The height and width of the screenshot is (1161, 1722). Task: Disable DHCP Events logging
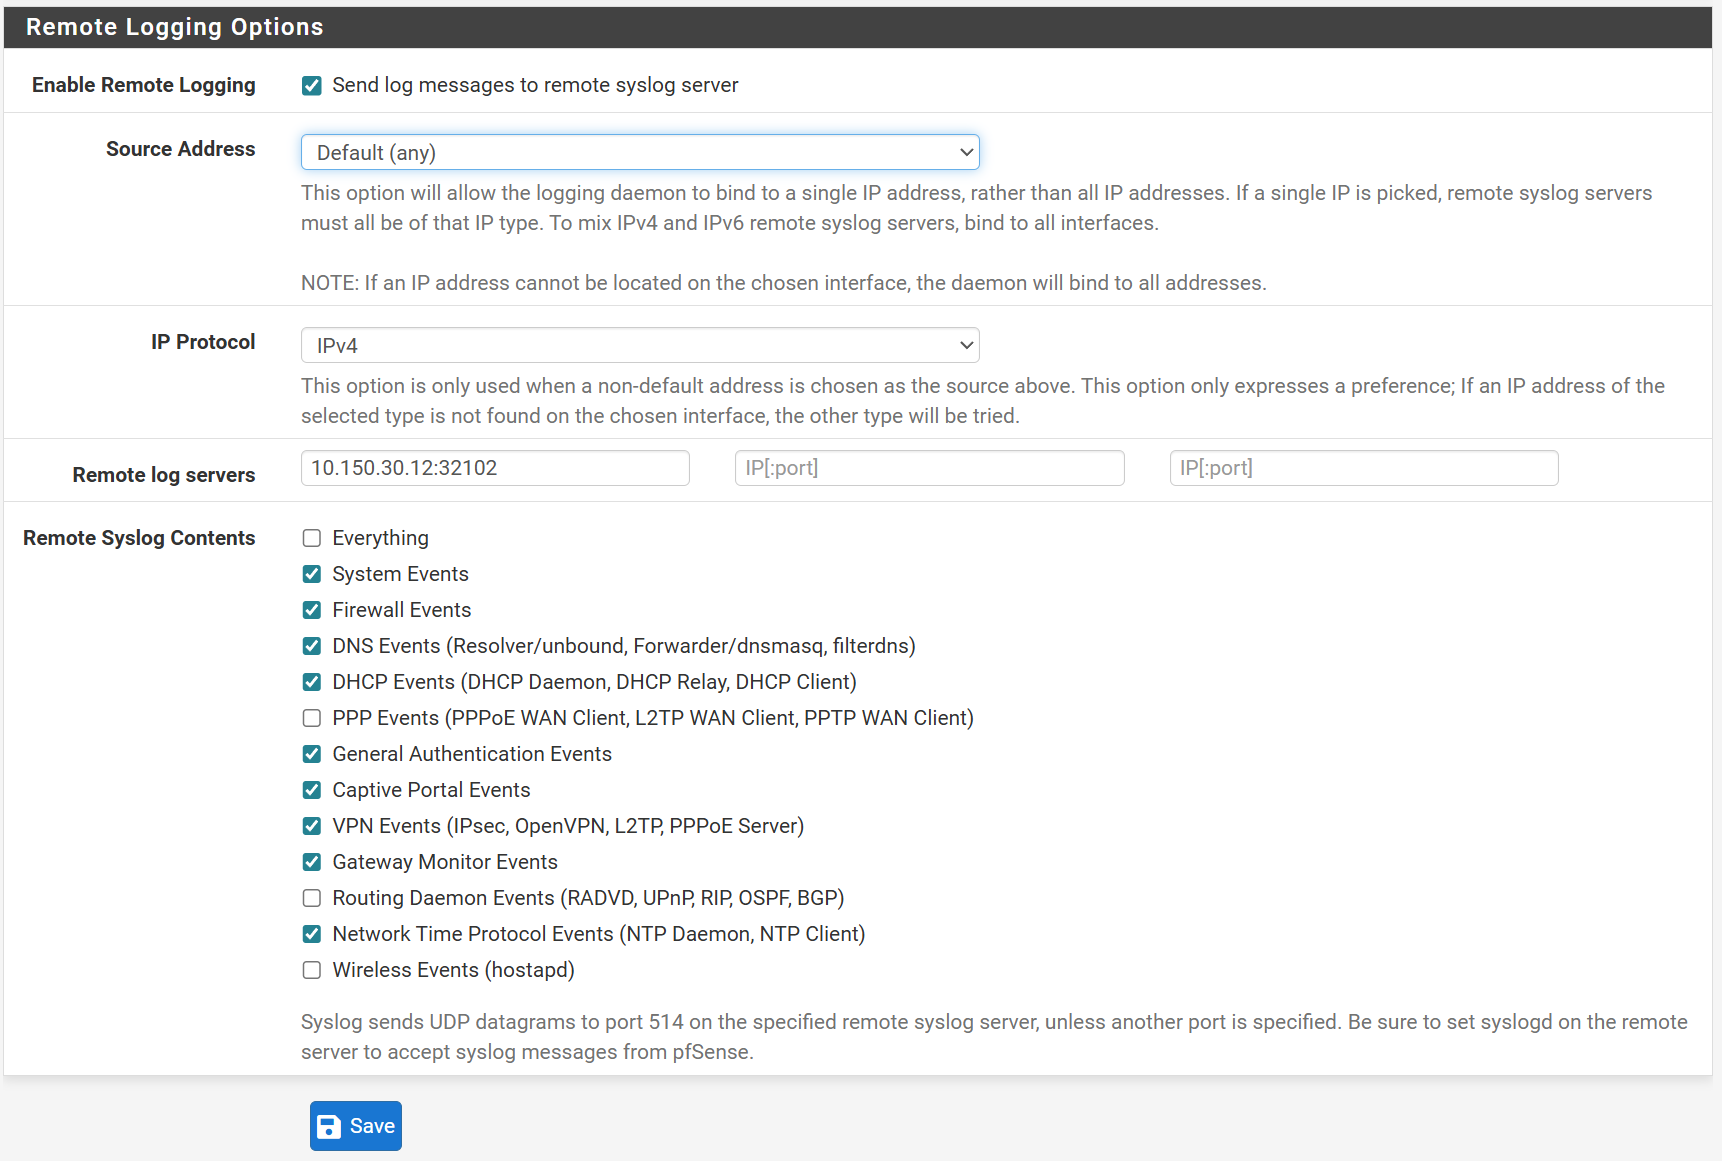coord(311,682)
